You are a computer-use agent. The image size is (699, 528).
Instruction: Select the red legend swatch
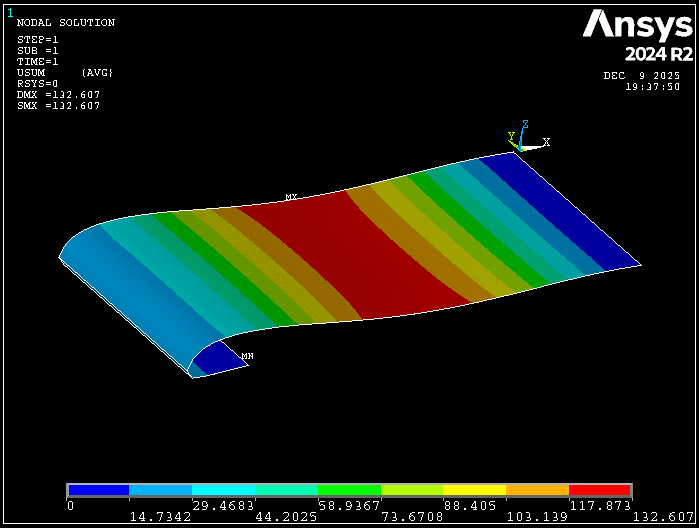pyautogui.click(x=600, y=490)
